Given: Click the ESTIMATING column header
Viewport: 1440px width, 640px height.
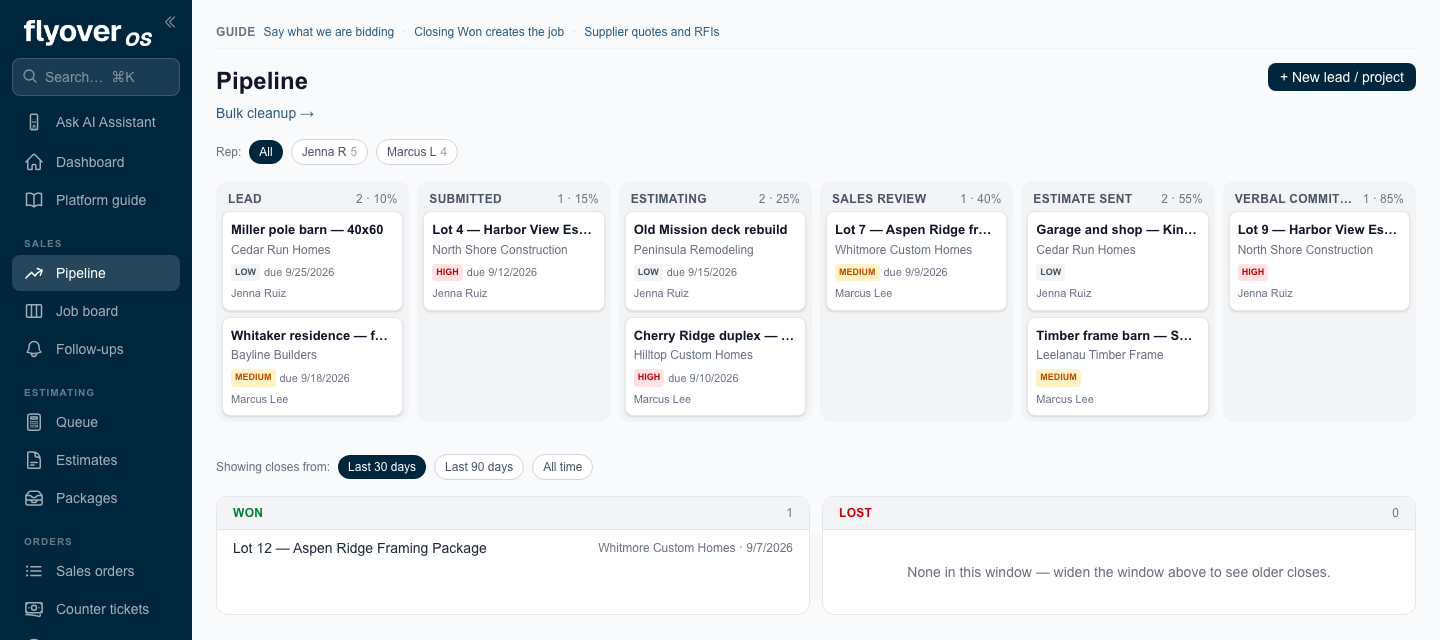Looking at the screenshot, I should (669, 199).
